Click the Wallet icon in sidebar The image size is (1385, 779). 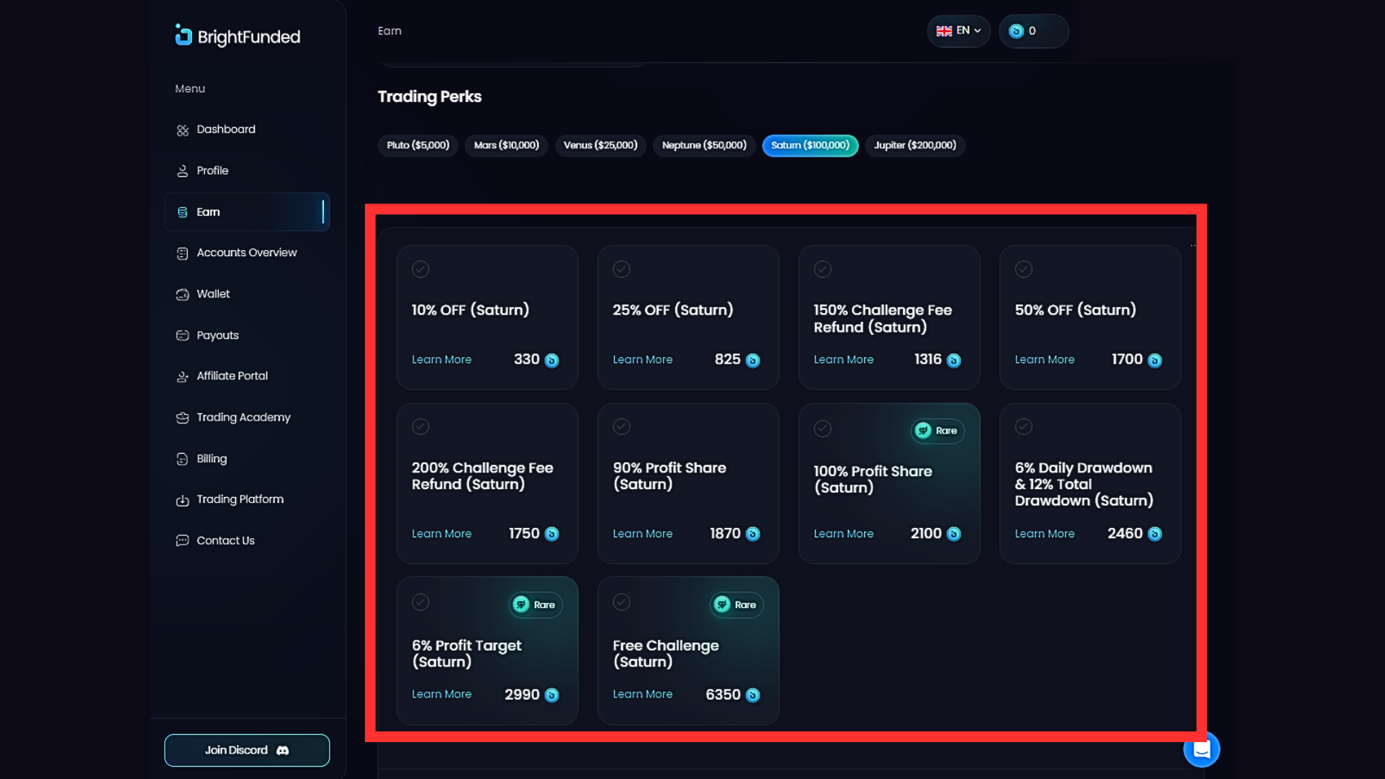click(182, 294)
